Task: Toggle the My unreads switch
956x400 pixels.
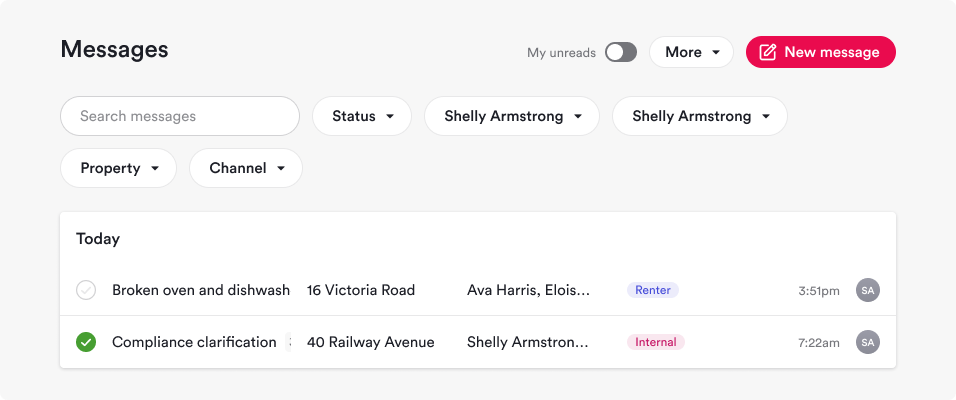Action: pos(620,52)
